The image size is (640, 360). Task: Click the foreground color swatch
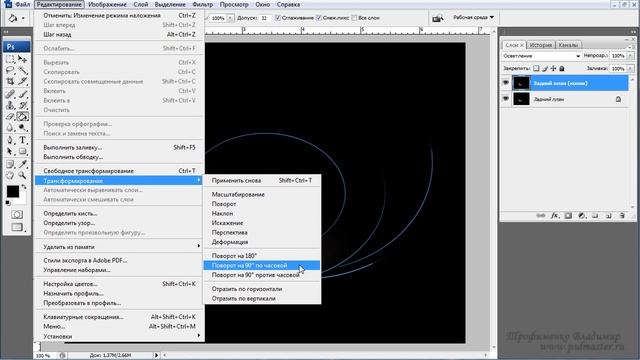point(12,191)
